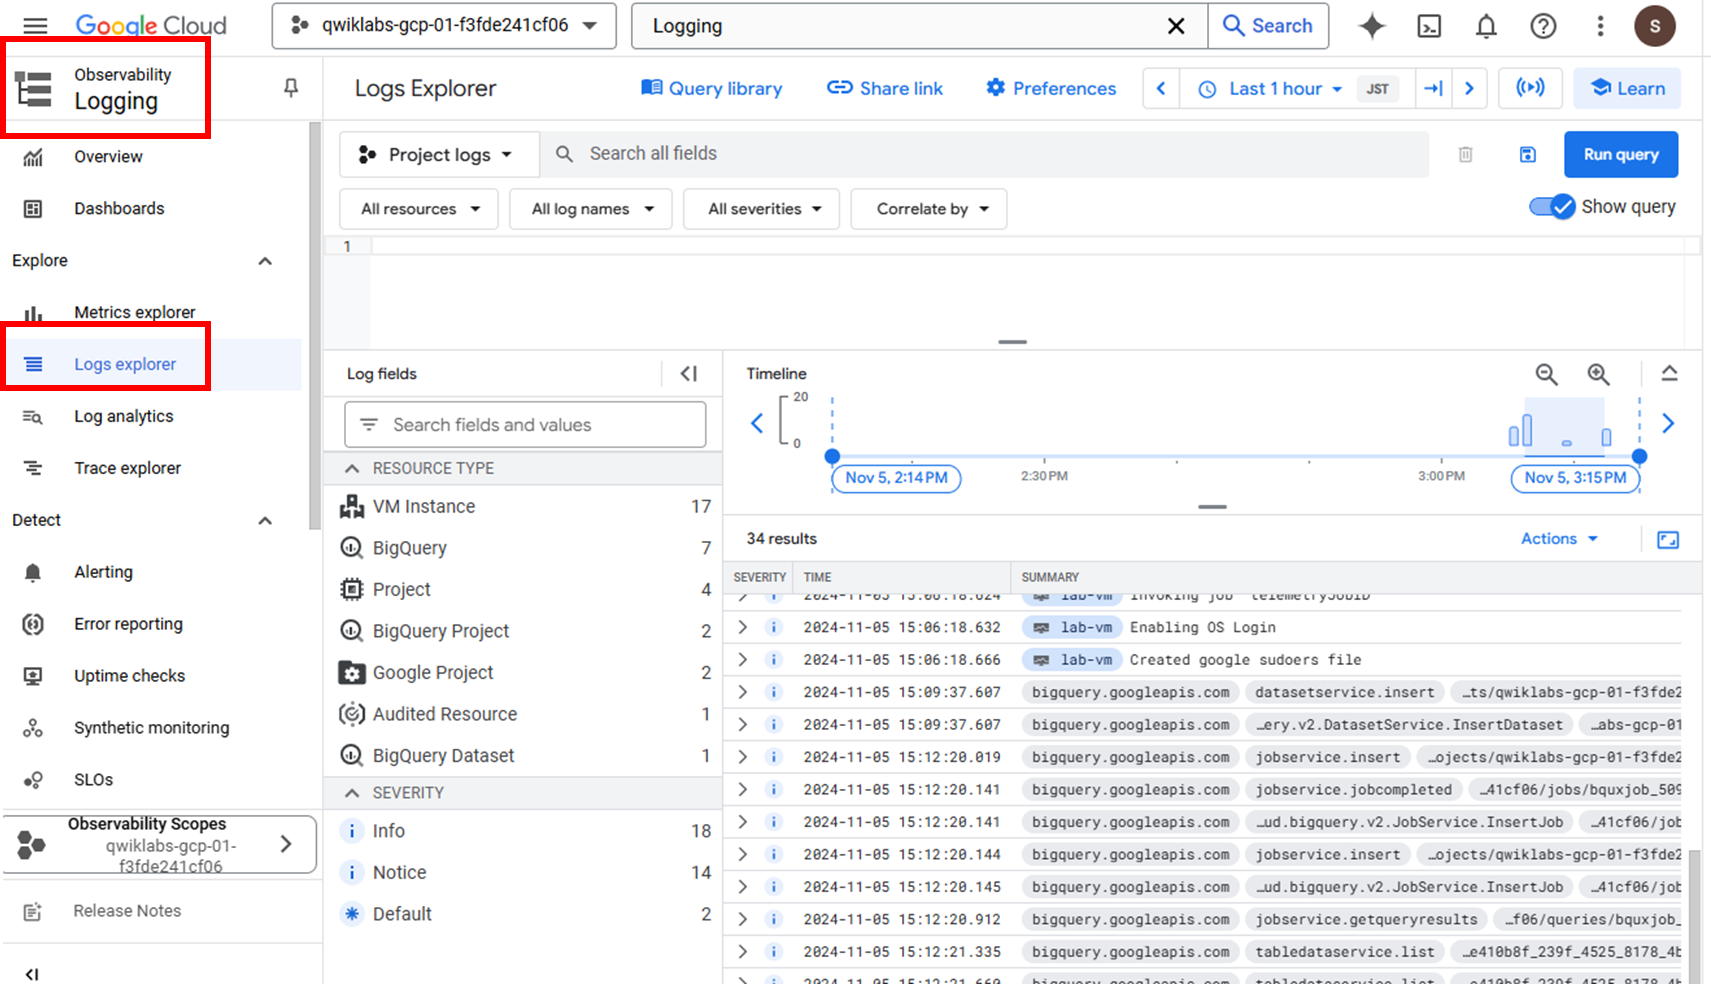Open Log analytics in the sidebar
The height and width of the screenshot is (984, 1711).
click(x=123, y=416)
